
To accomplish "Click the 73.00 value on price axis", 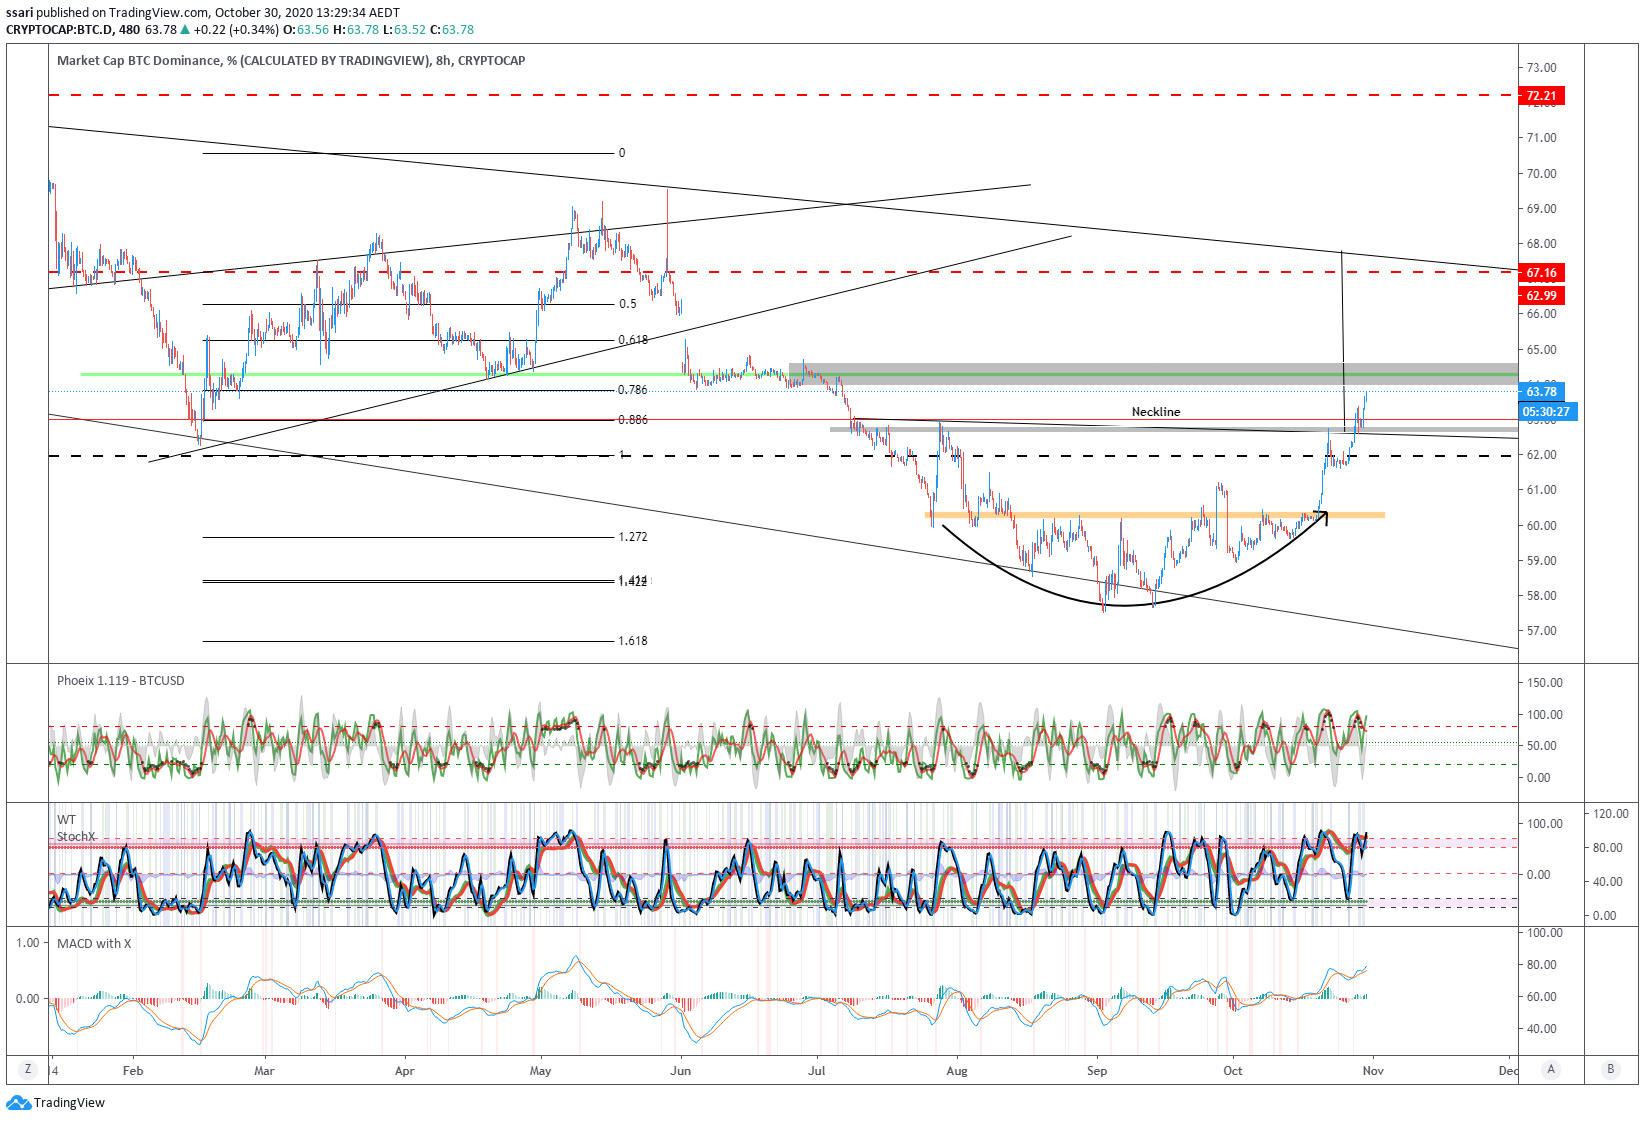I will click(x=1541, y=68).
